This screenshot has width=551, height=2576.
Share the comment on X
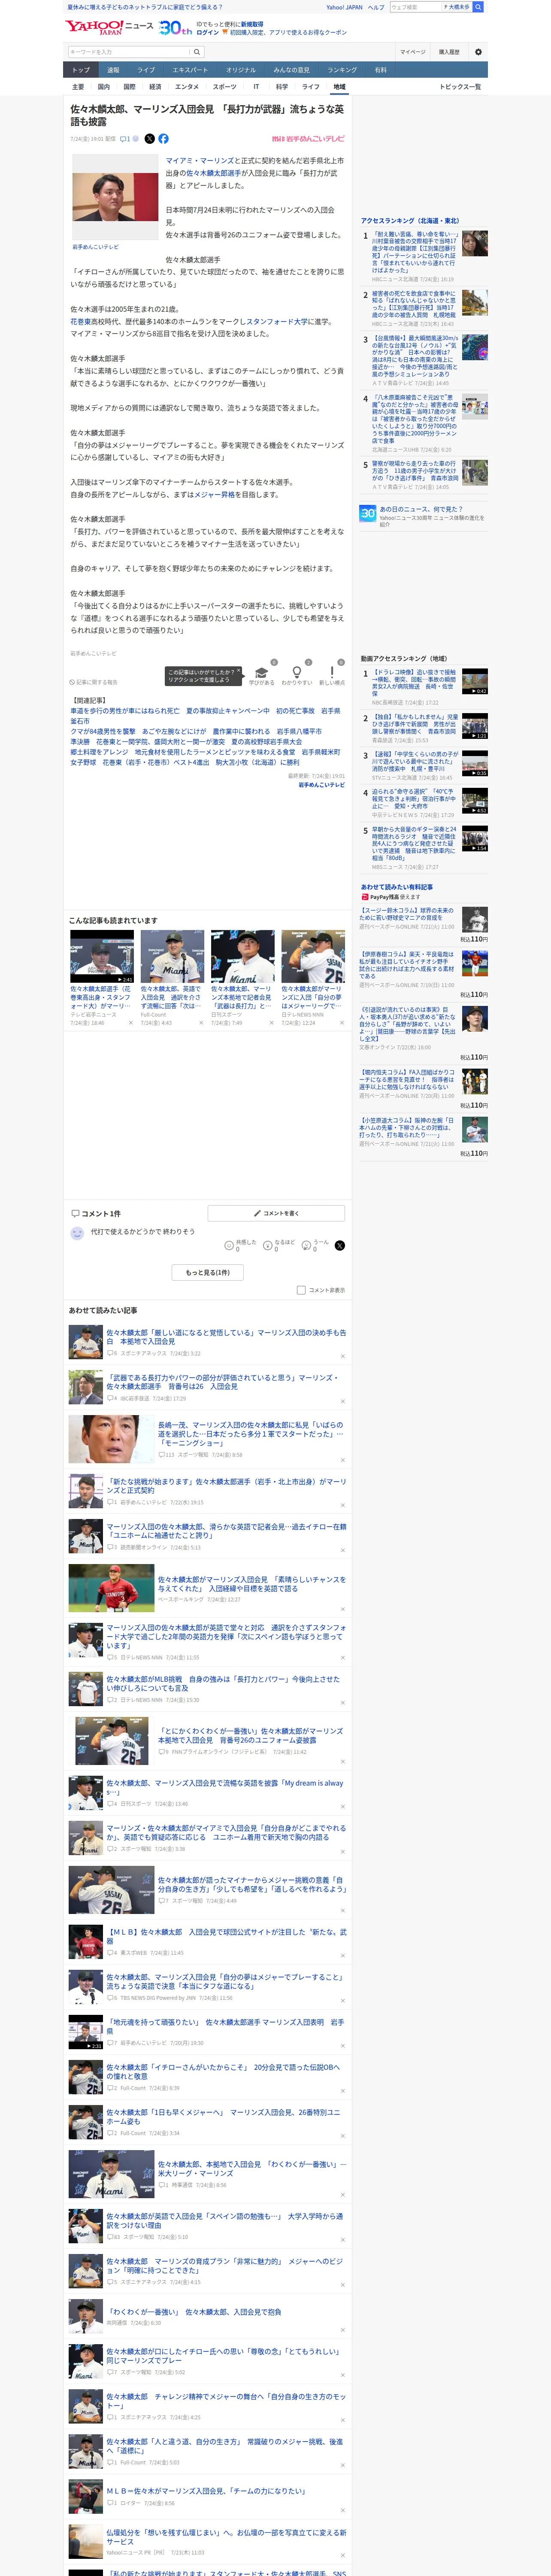(x=340, y=1245)
